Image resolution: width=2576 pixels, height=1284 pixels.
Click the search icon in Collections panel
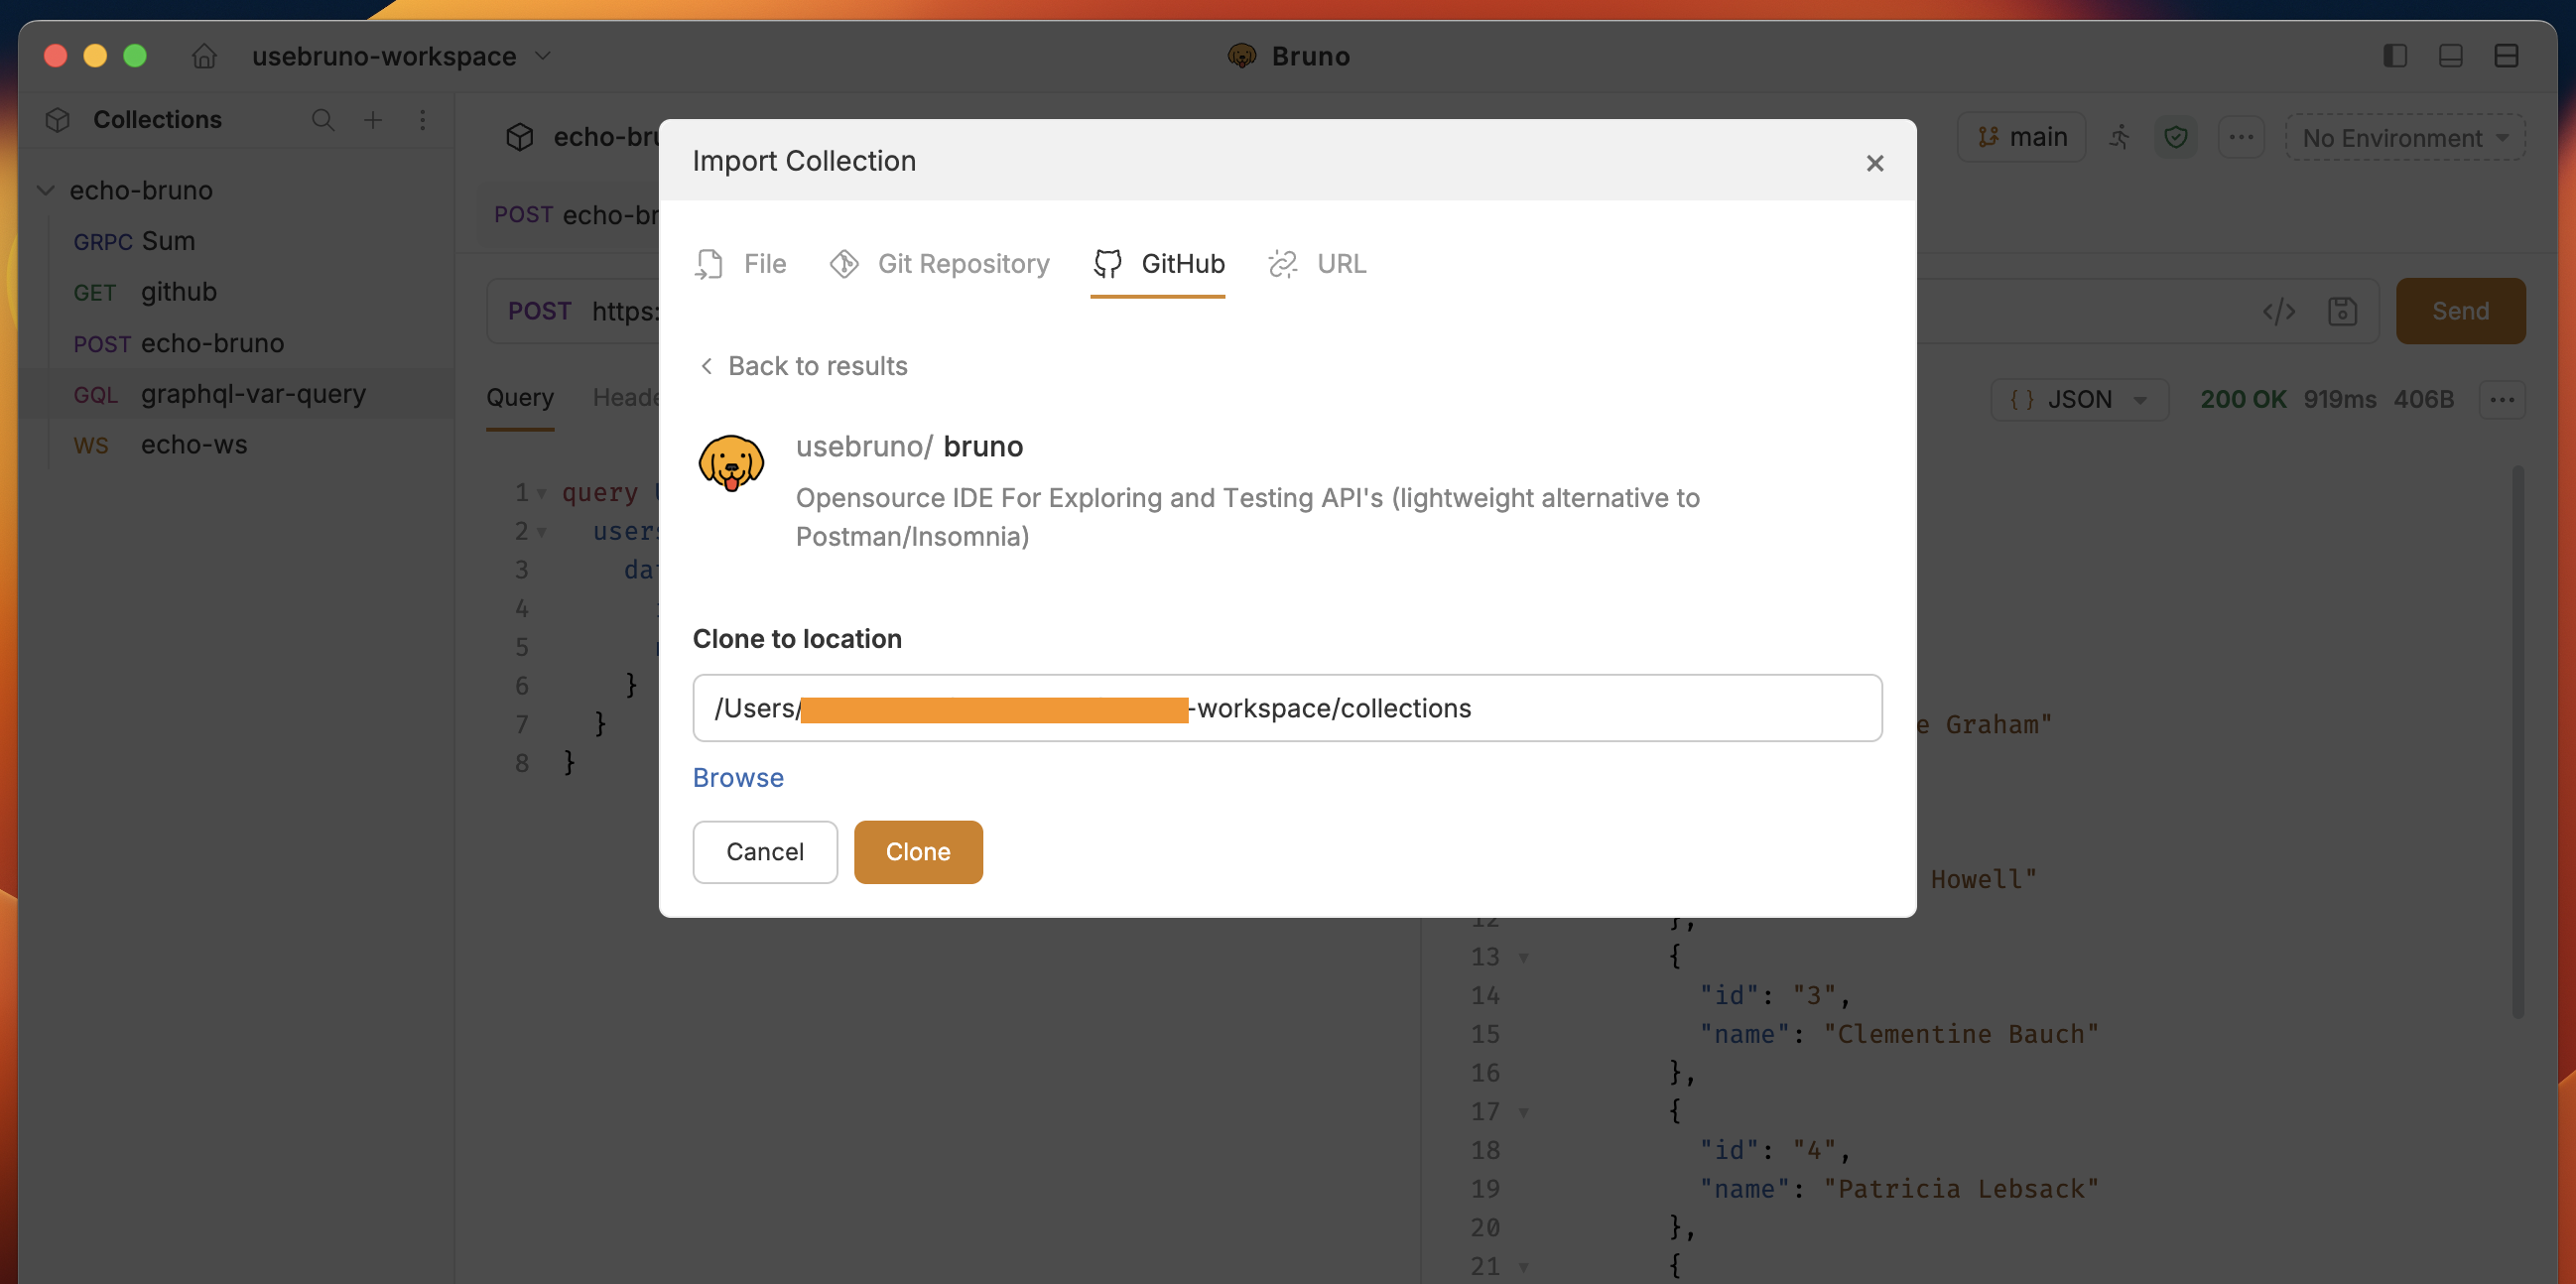322,120
